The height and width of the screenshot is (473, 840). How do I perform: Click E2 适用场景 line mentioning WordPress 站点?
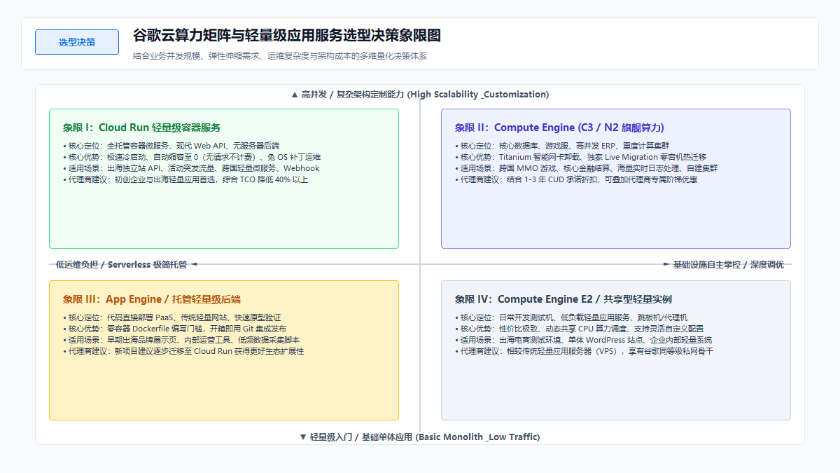583,340
